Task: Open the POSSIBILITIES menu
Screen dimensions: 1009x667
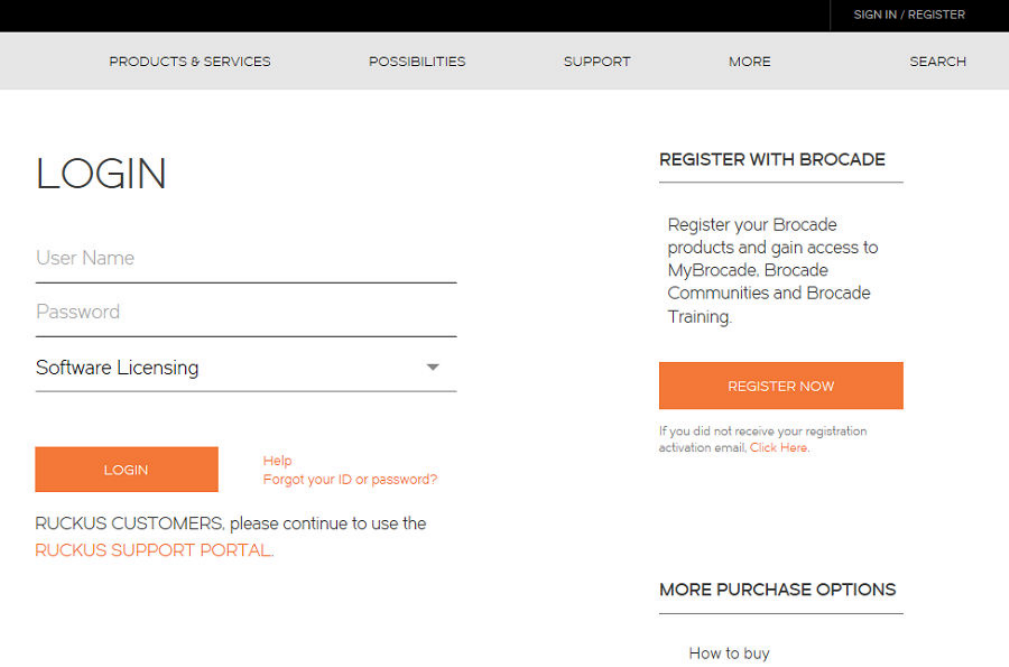Action: coord(417,61)
